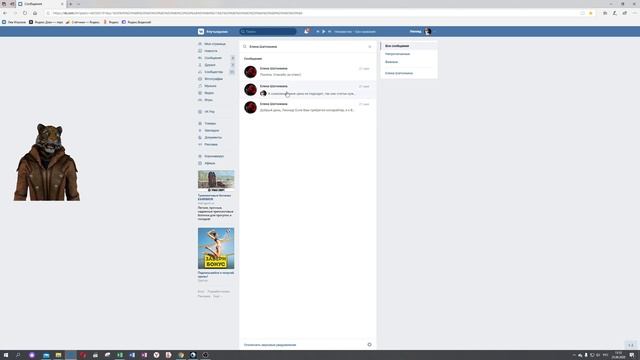Click the Блог footer link

click(201, 291)
